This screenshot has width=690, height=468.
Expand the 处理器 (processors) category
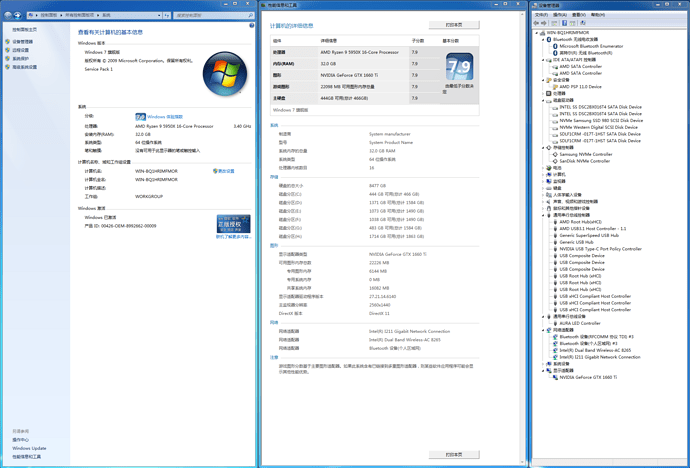[x=543, y=93]
